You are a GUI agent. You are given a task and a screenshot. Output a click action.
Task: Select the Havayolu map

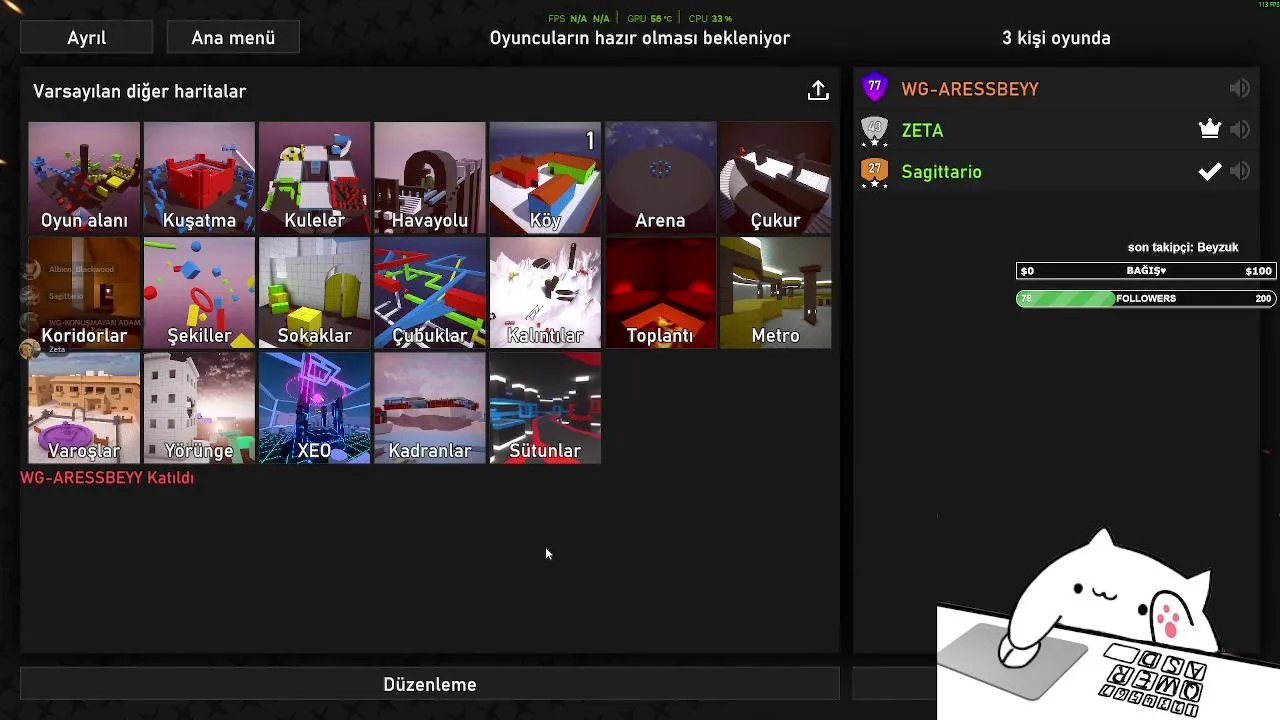(430, 178)
